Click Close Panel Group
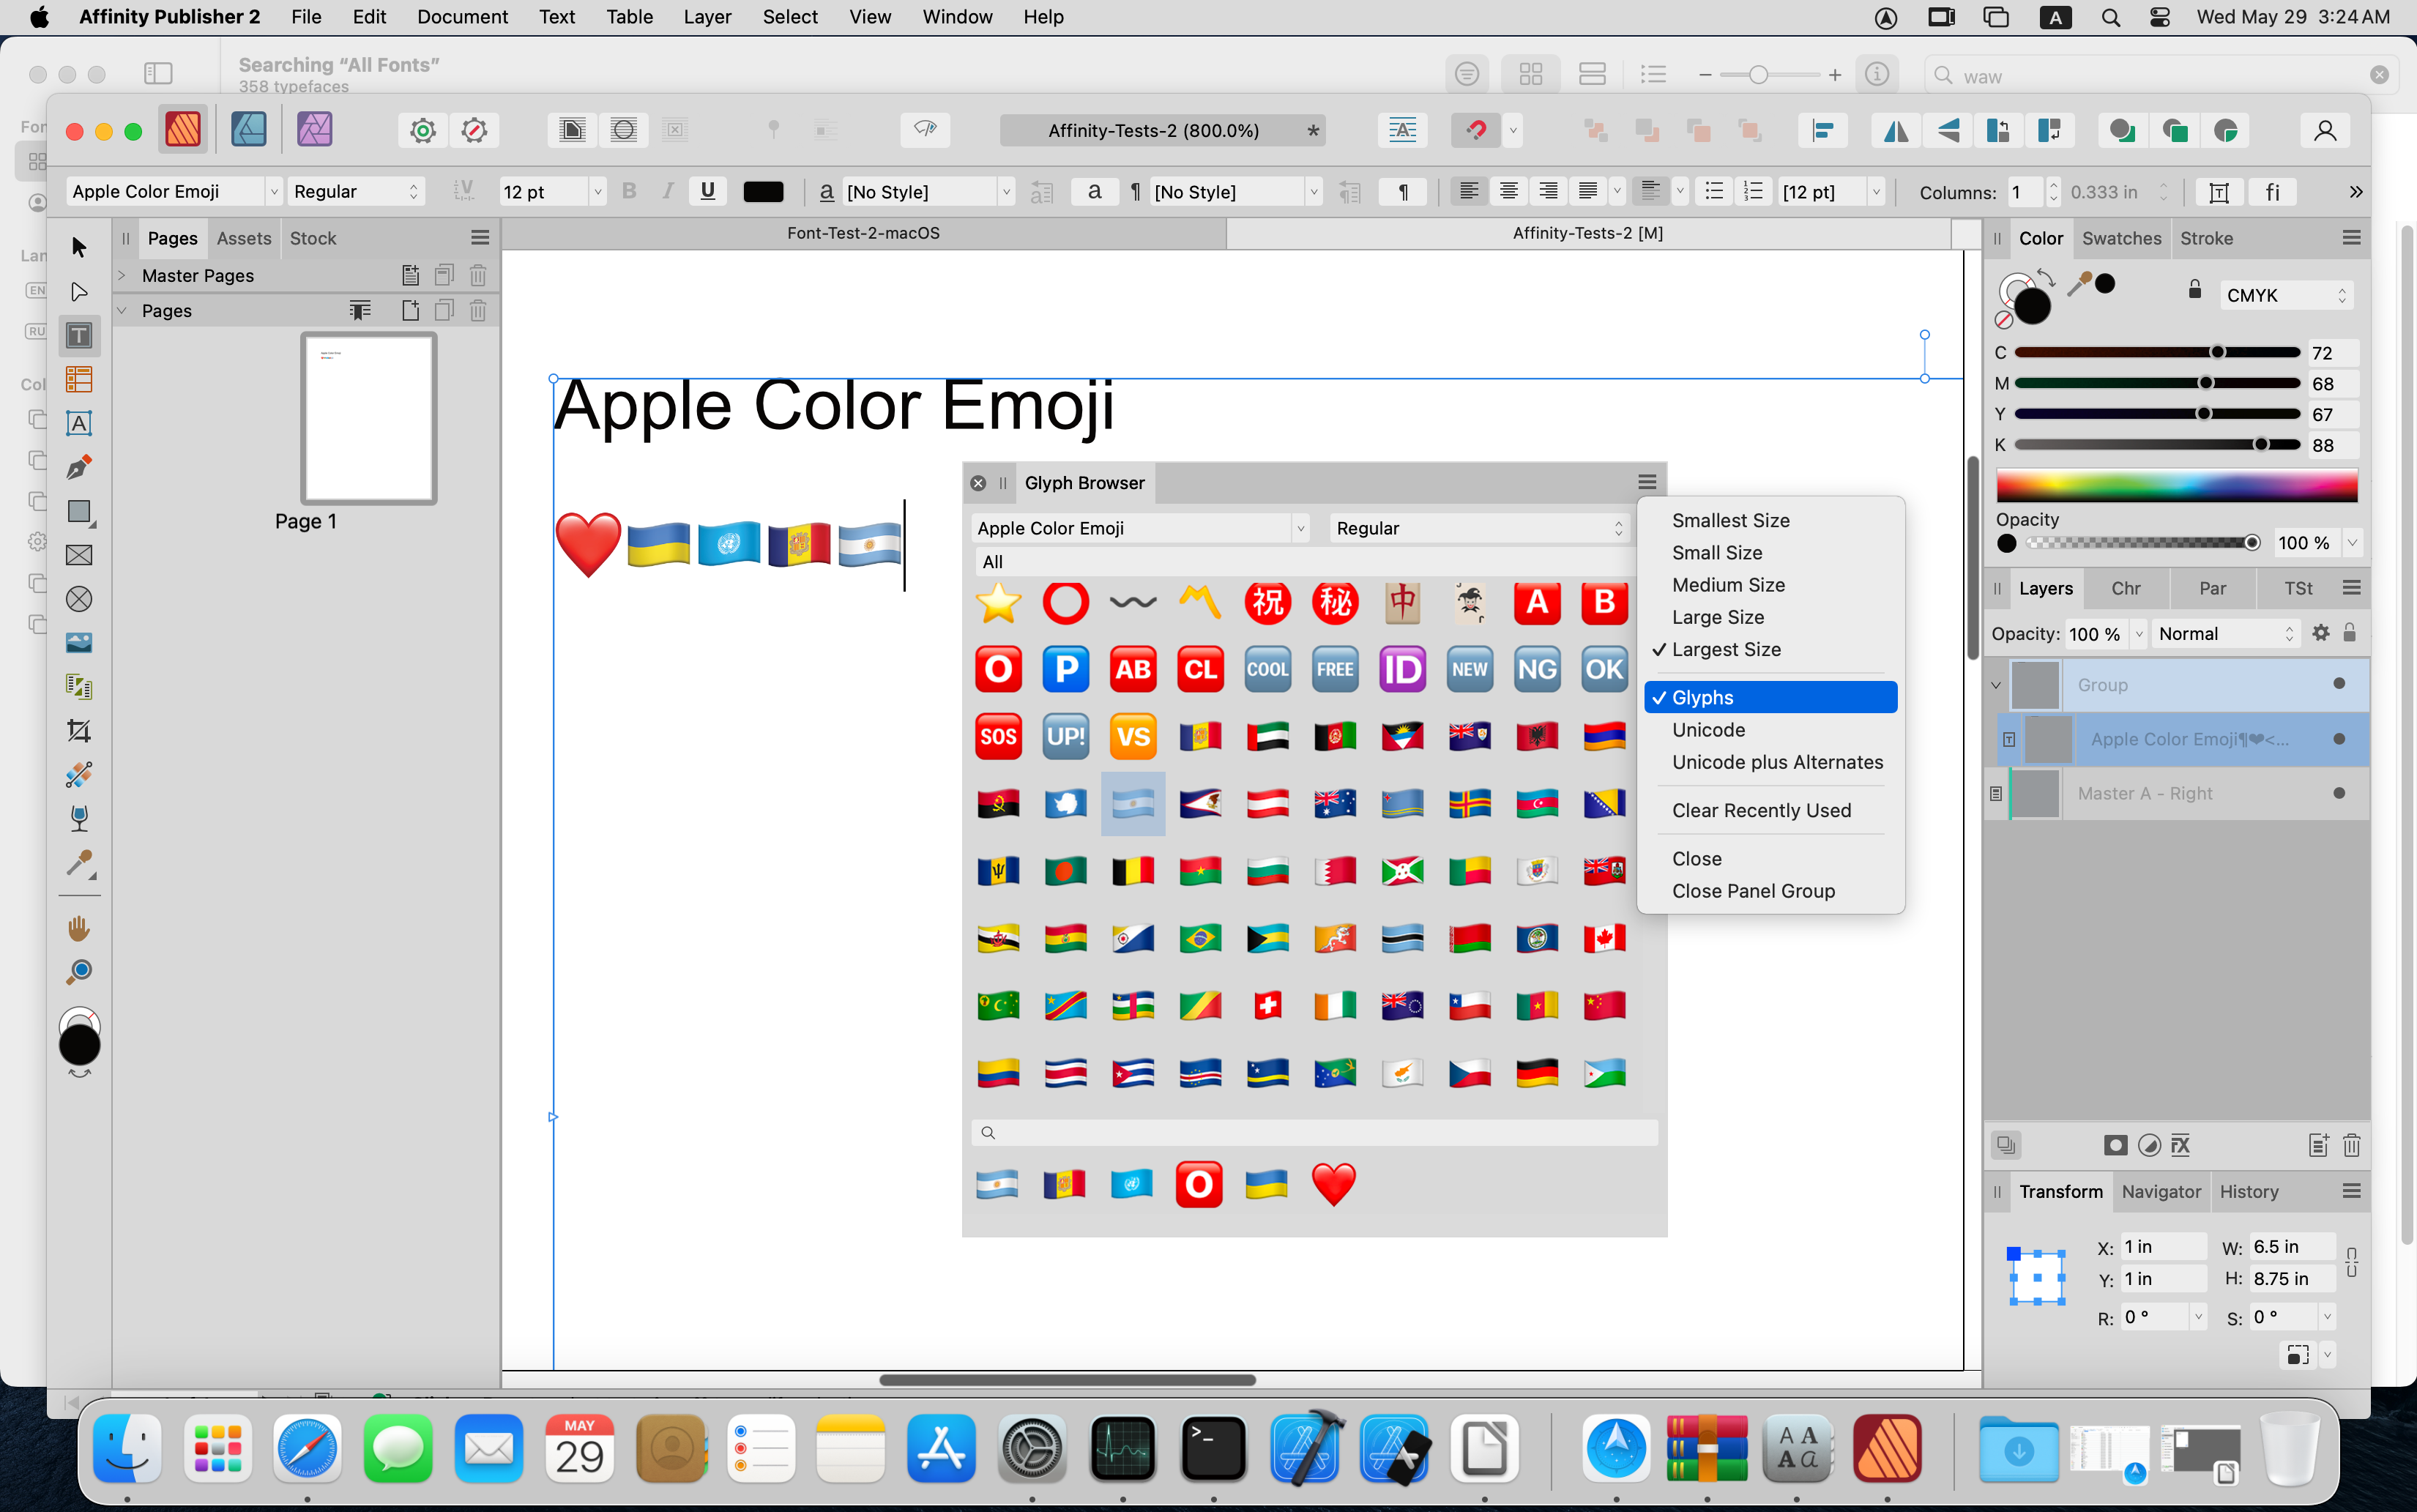 pos(1754,891)
